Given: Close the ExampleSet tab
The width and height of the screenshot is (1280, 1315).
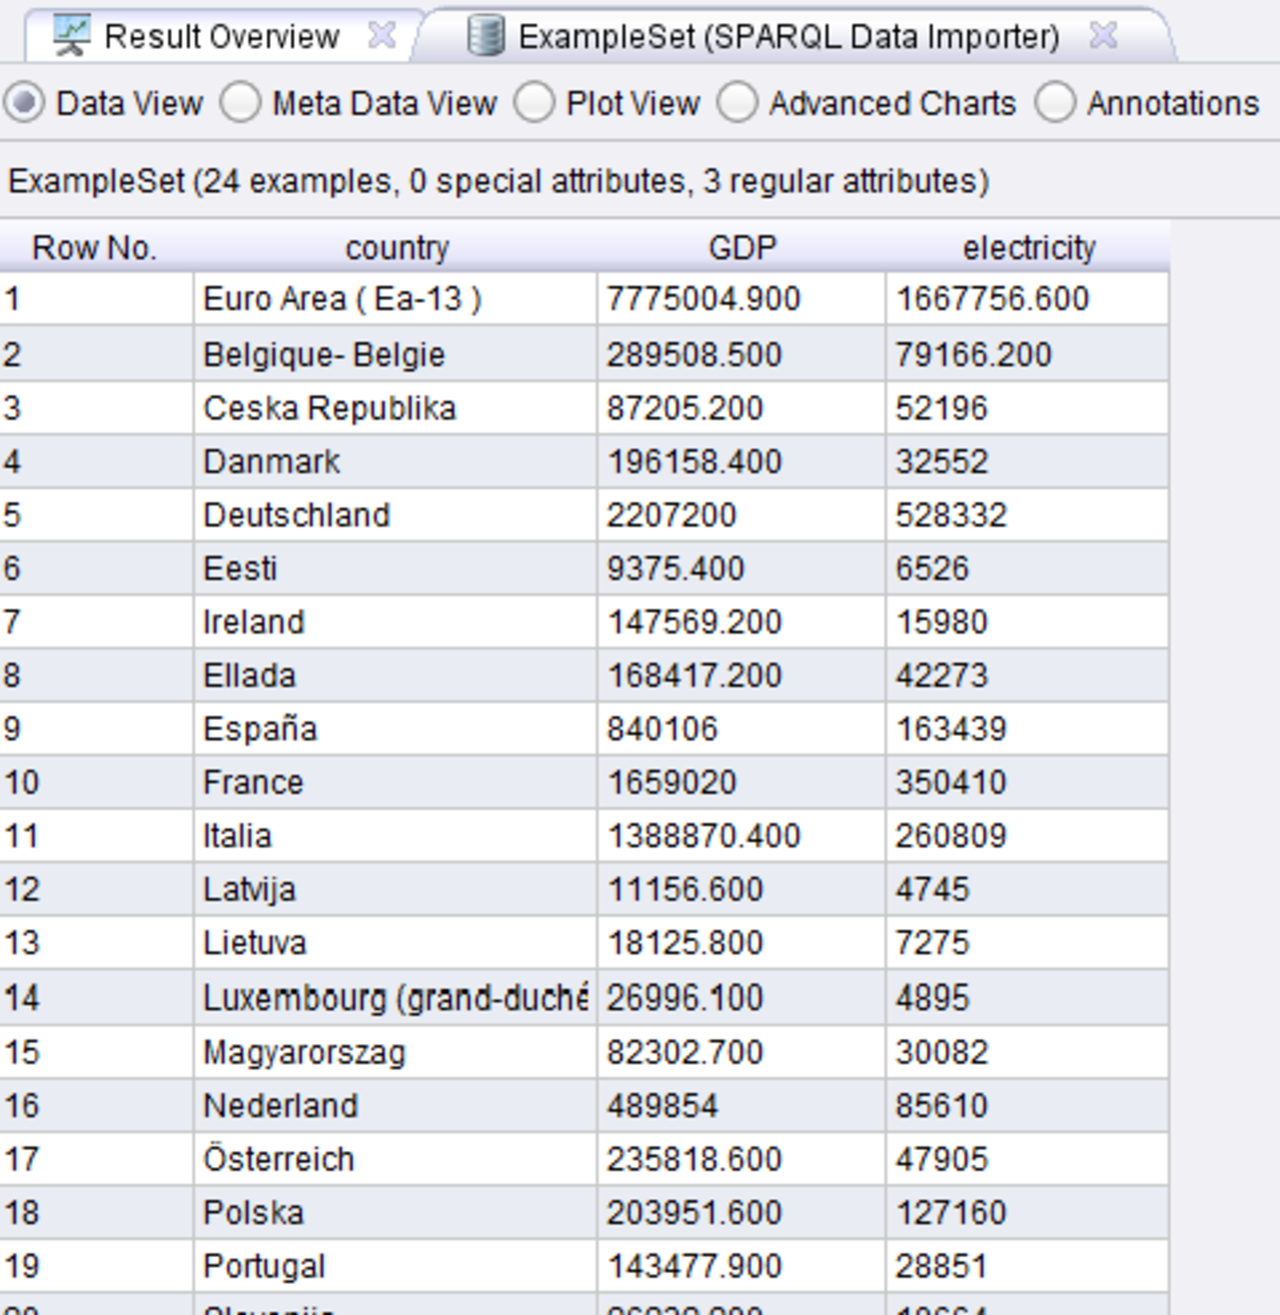Looking at the screenshot, I should [1101, 35].
